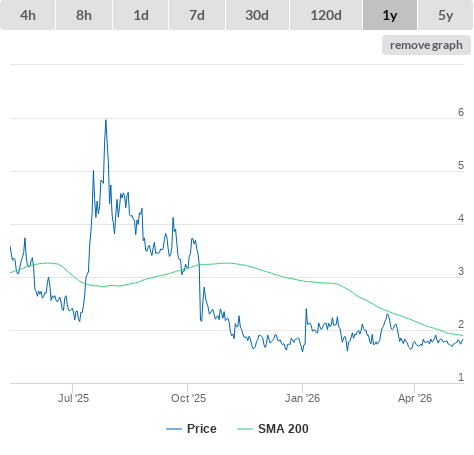Click the Jan '26 axis label

(x=302, y=398)
